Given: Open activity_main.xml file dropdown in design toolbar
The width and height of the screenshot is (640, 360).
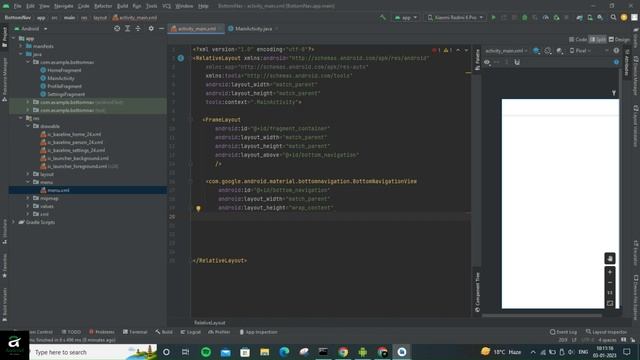Looking at the screenshot, I should pyautogui.click(x=506, y=51).
